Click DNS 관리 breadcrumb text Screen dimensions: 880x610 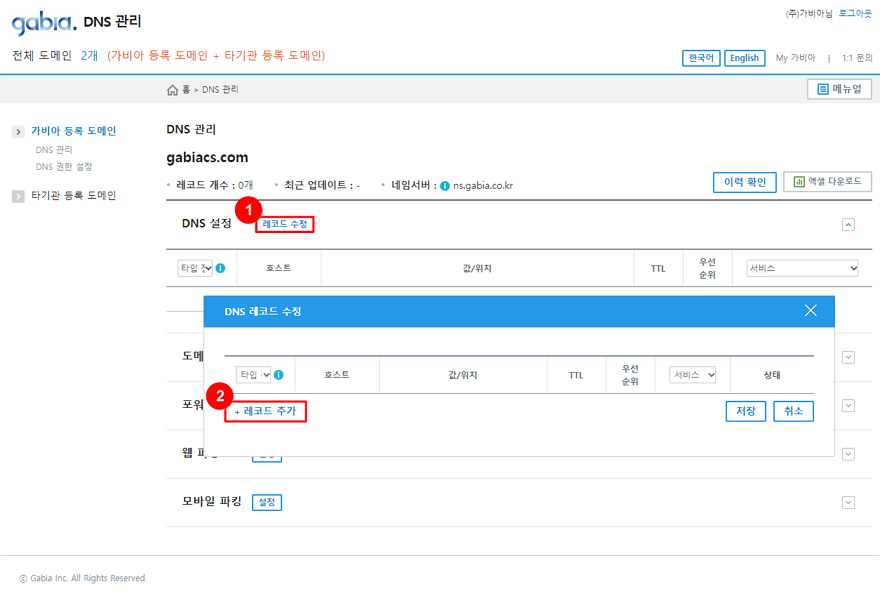click(x=220, y=90)
